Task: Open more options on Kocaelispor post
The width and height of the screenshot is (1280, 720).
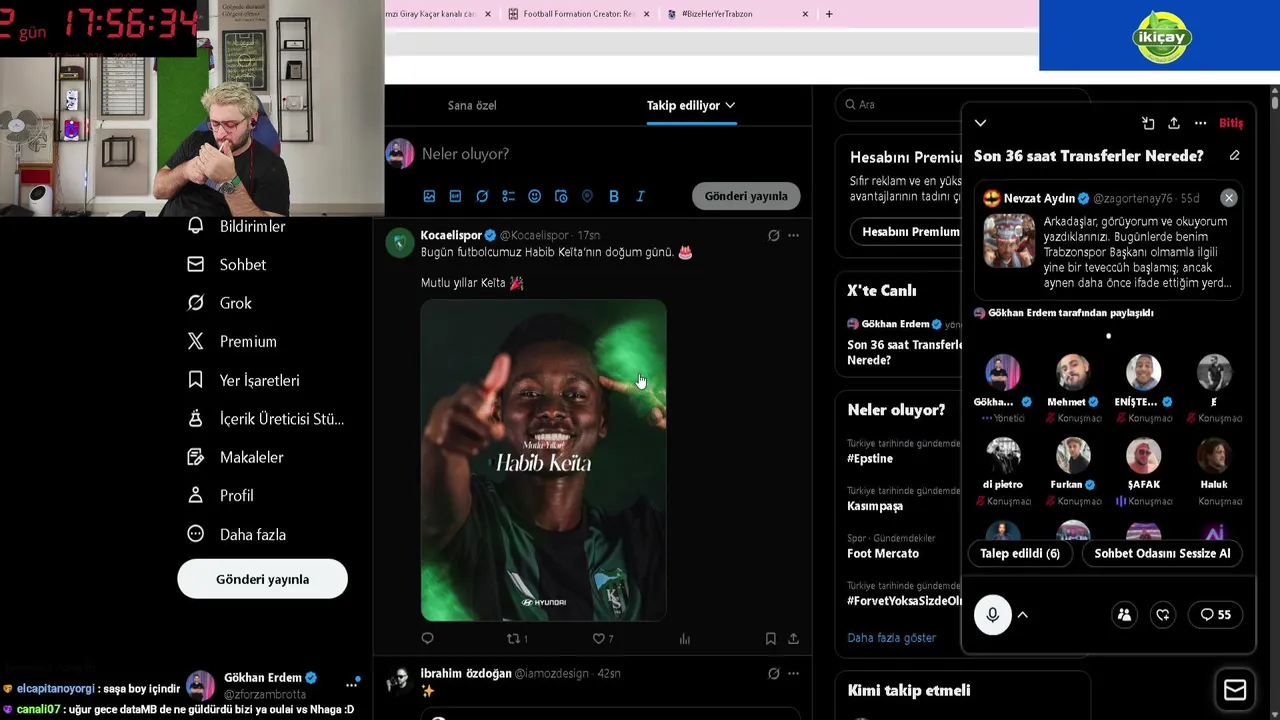Action: 794,235
